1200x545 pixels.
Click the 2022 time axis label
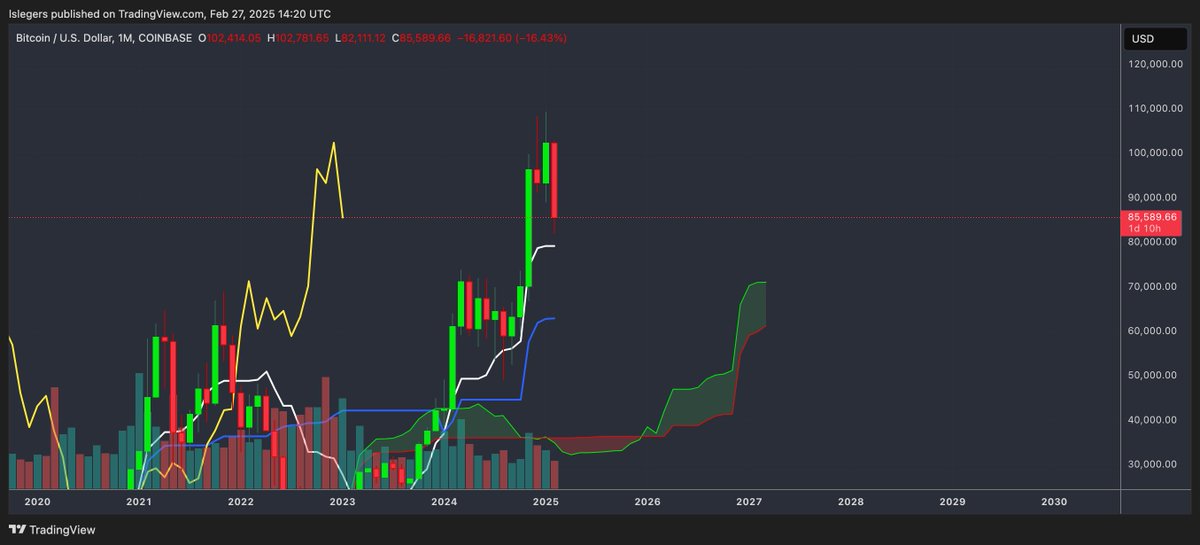[240, 501]
